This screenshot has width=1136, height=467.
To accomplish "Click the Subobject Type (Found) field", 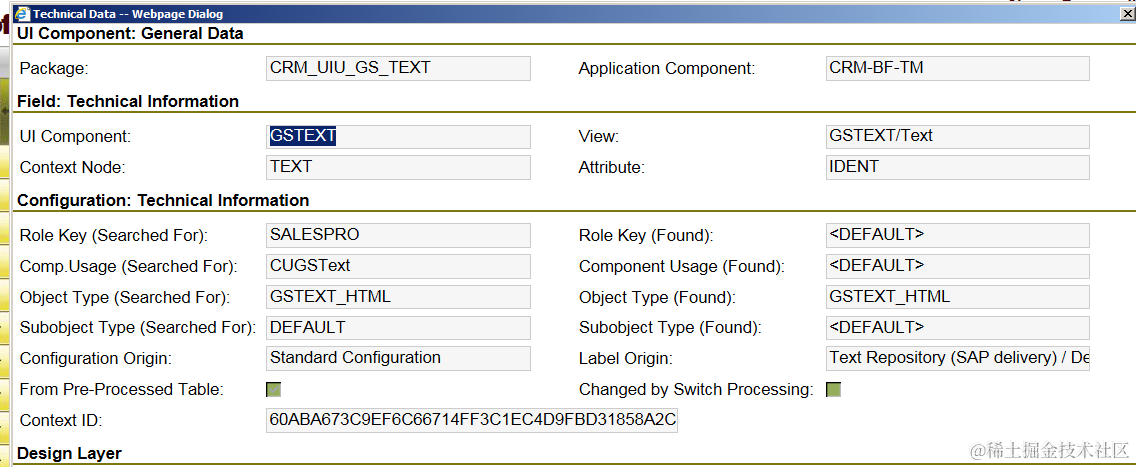I will [x=958, y=328].
